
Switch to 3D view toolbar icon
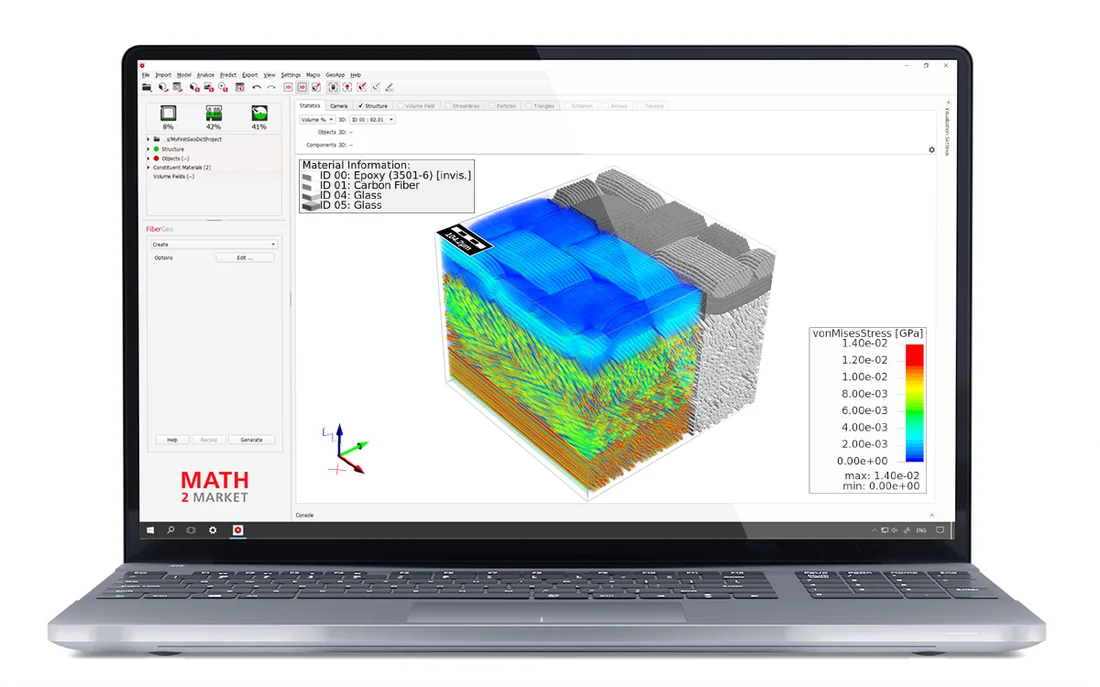(x=302, y=87)
